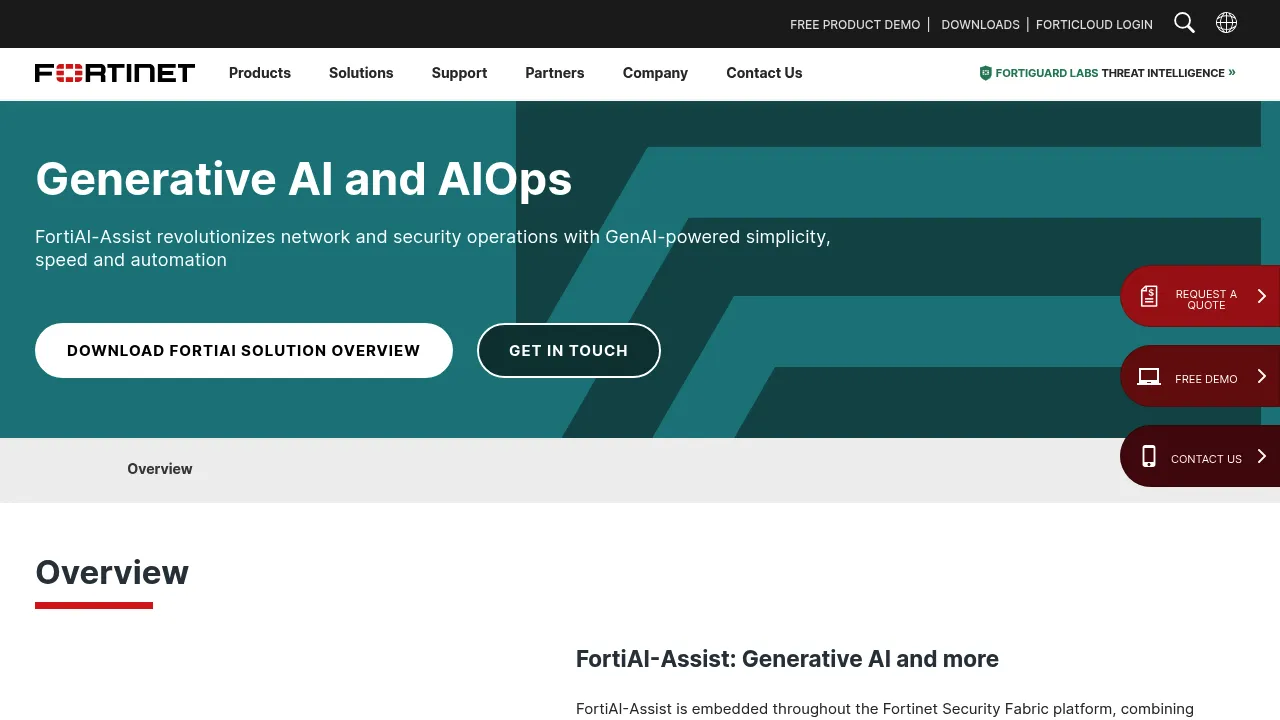Click the FortiAI-Assist revolutionizes network tagline
The width and height of the screenshot is (1280, 720).
[x=433, y=248]
